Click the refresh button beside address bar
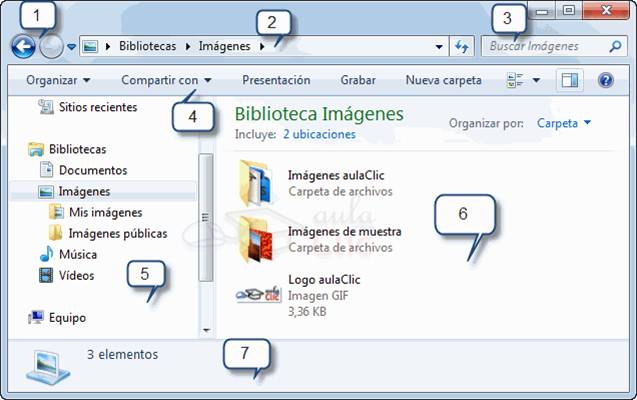The image size is (637, 400). (x=461, y=47)
